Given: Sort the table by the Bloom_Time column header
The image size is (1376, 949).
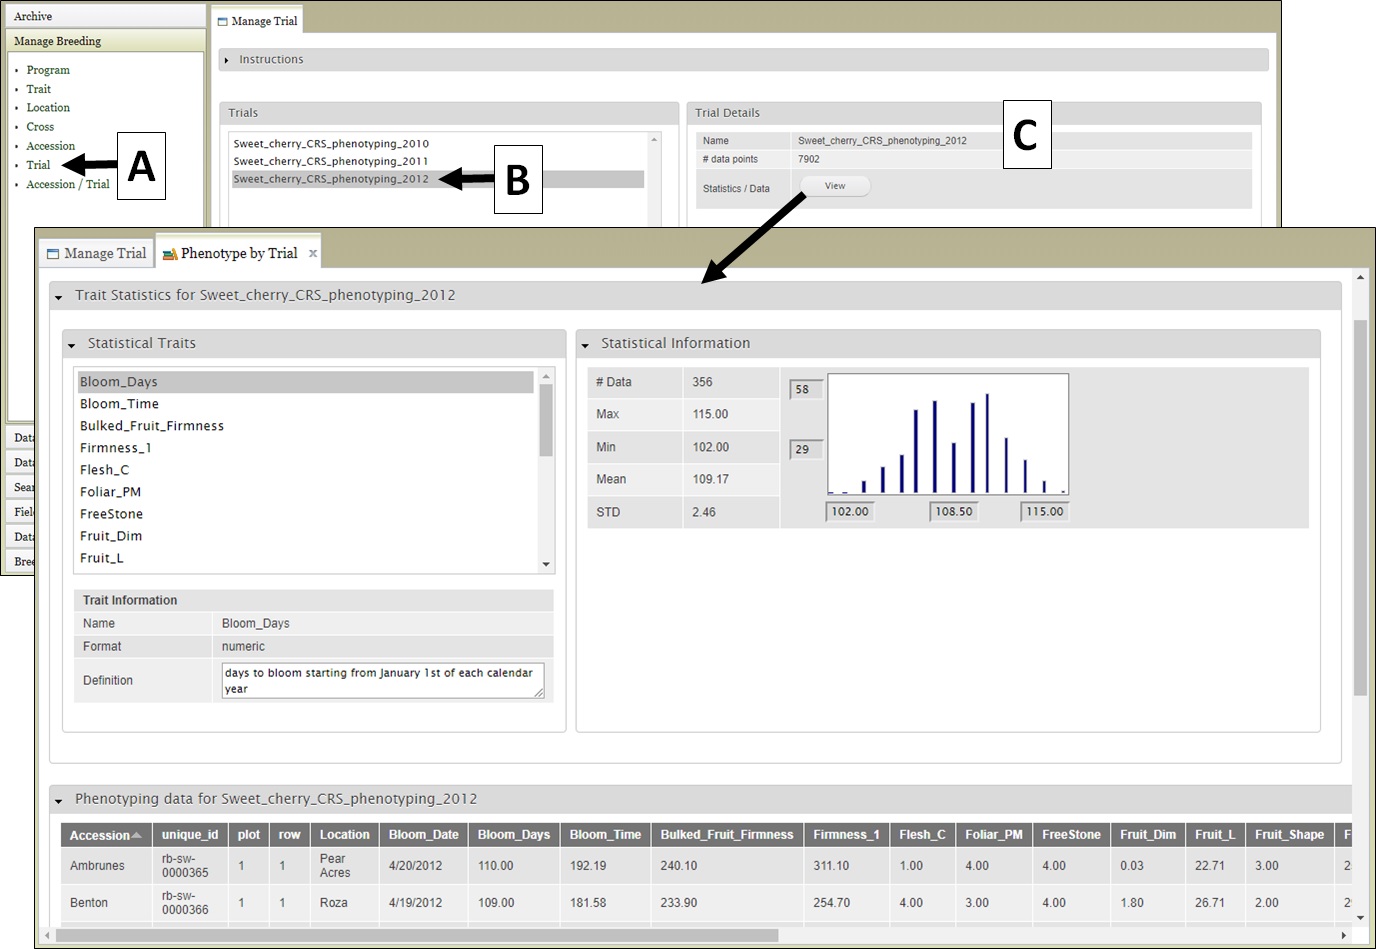Looking at the screenshot, I should pyautogui.click(x=606, y=835).
